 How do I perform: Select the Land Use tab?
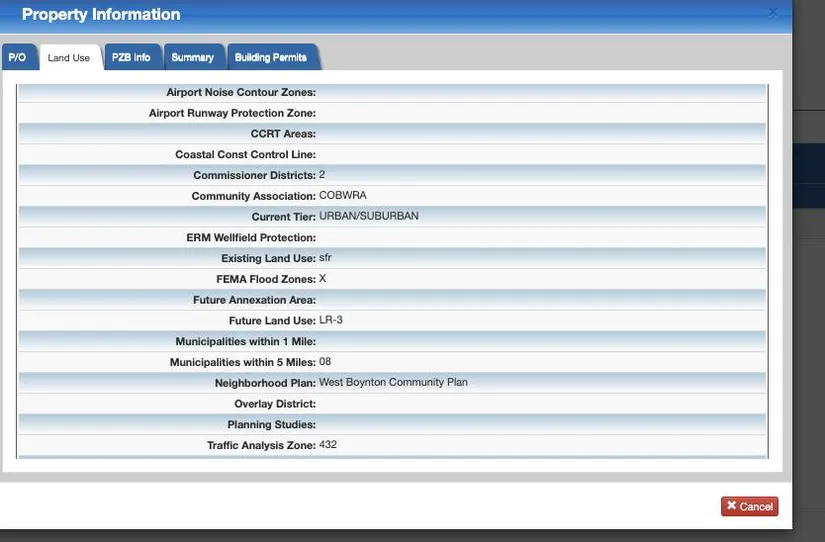[69, 58]
